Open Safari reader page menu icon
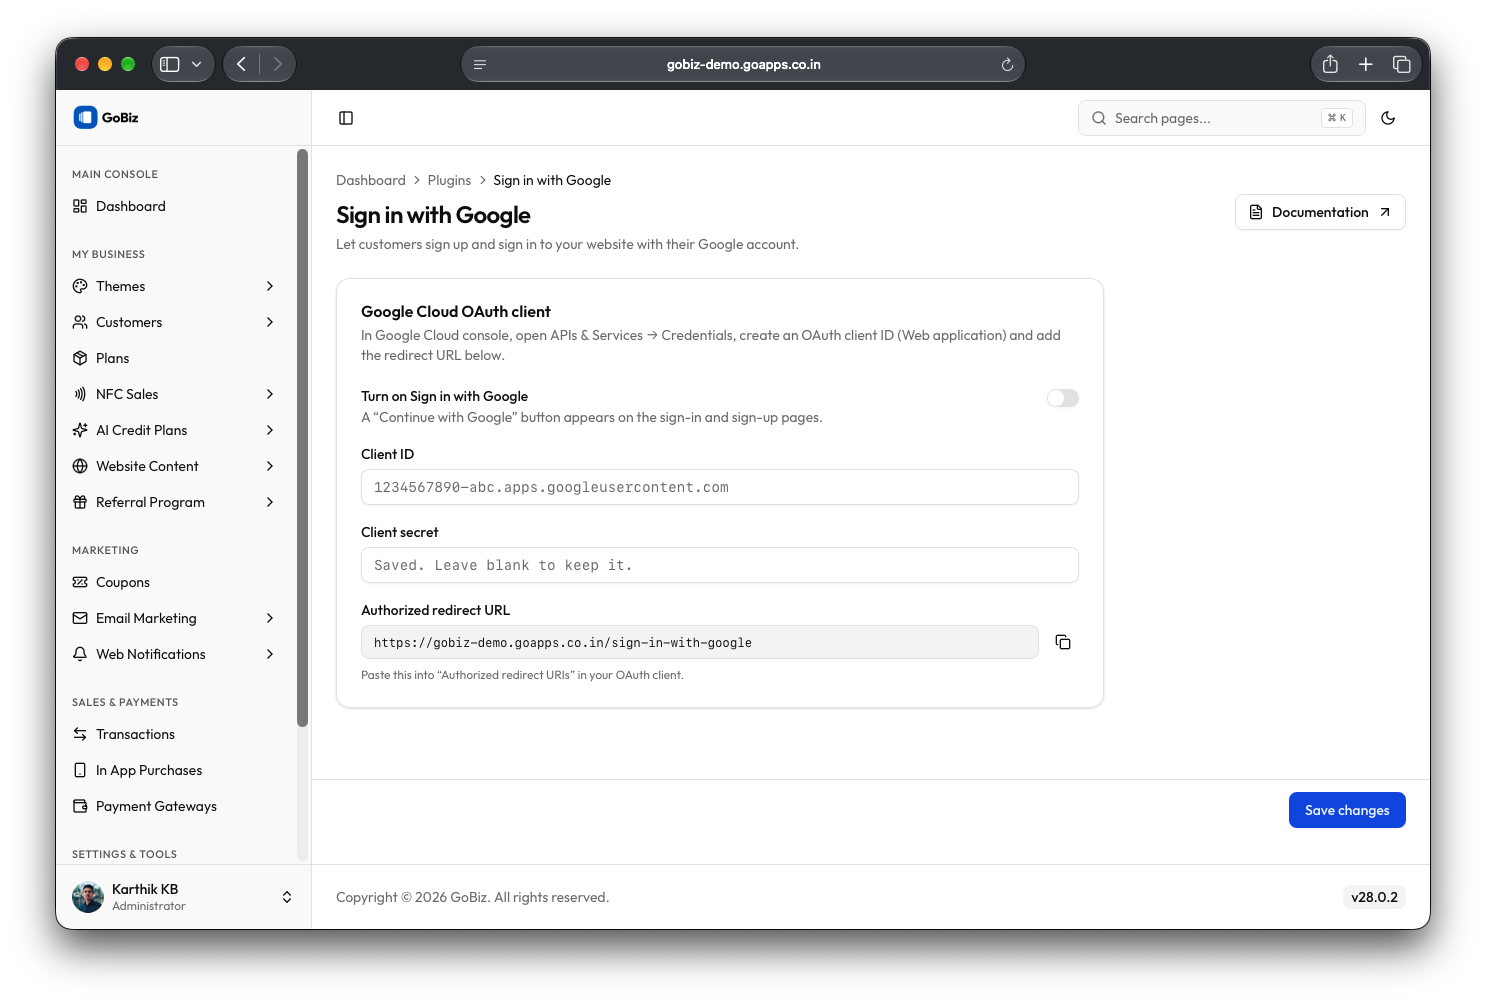1486x1003 pixels. 480,64
